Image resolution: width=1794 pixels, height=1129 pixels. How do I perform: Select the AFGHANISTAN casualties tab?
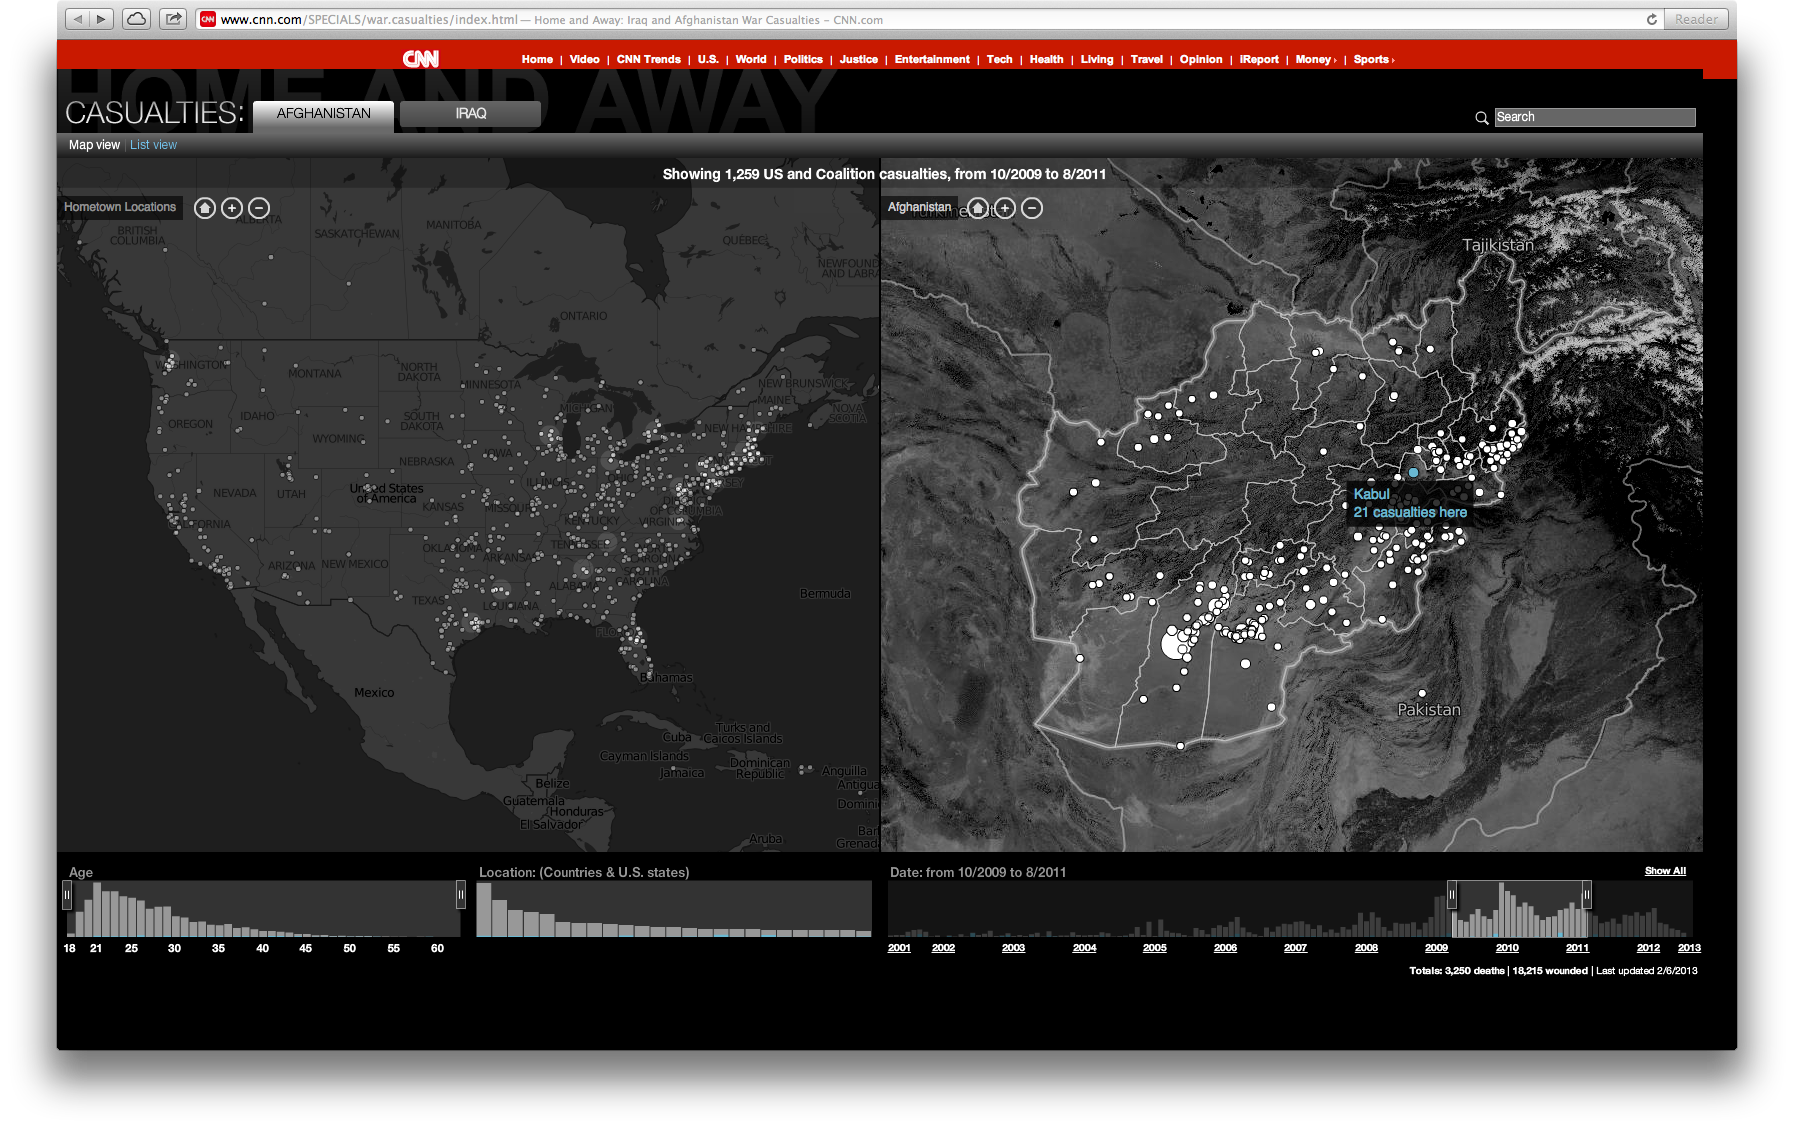[x=323, y=114]
